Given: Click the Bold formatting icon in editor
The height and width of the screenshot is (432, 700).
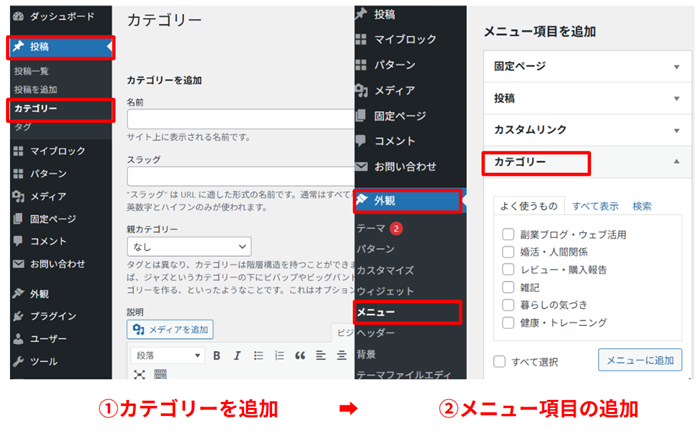Looking at the screenshot, I should (217, 355).
